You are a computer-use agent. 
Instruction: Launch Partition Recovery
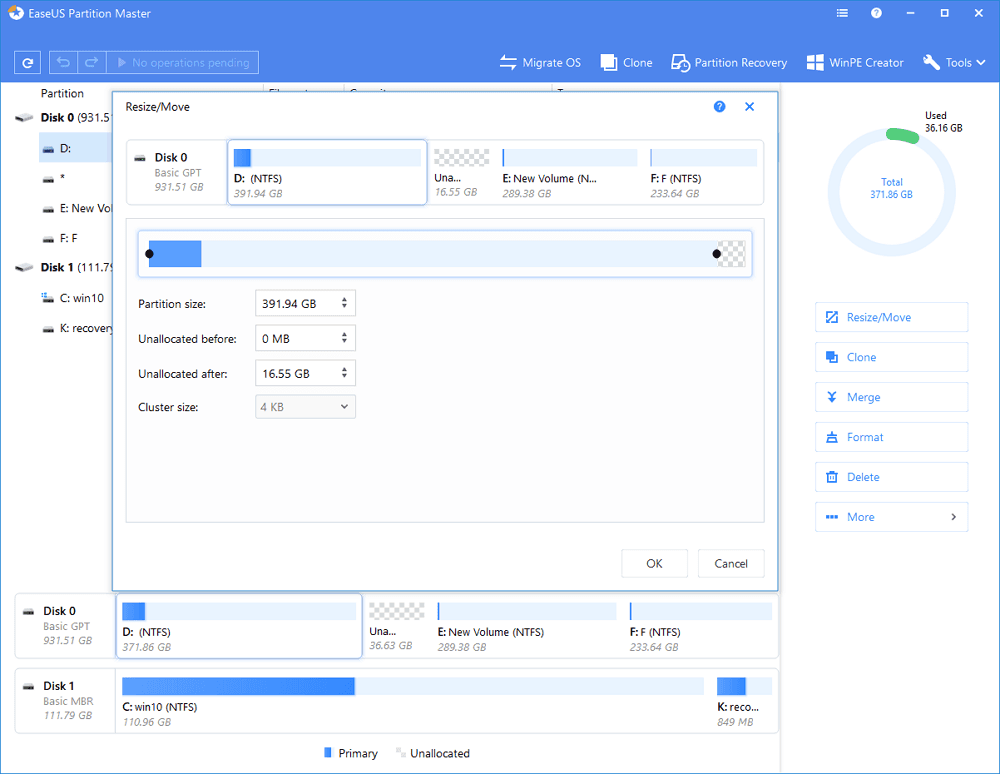pyautogui.click(x=729, y=63)
